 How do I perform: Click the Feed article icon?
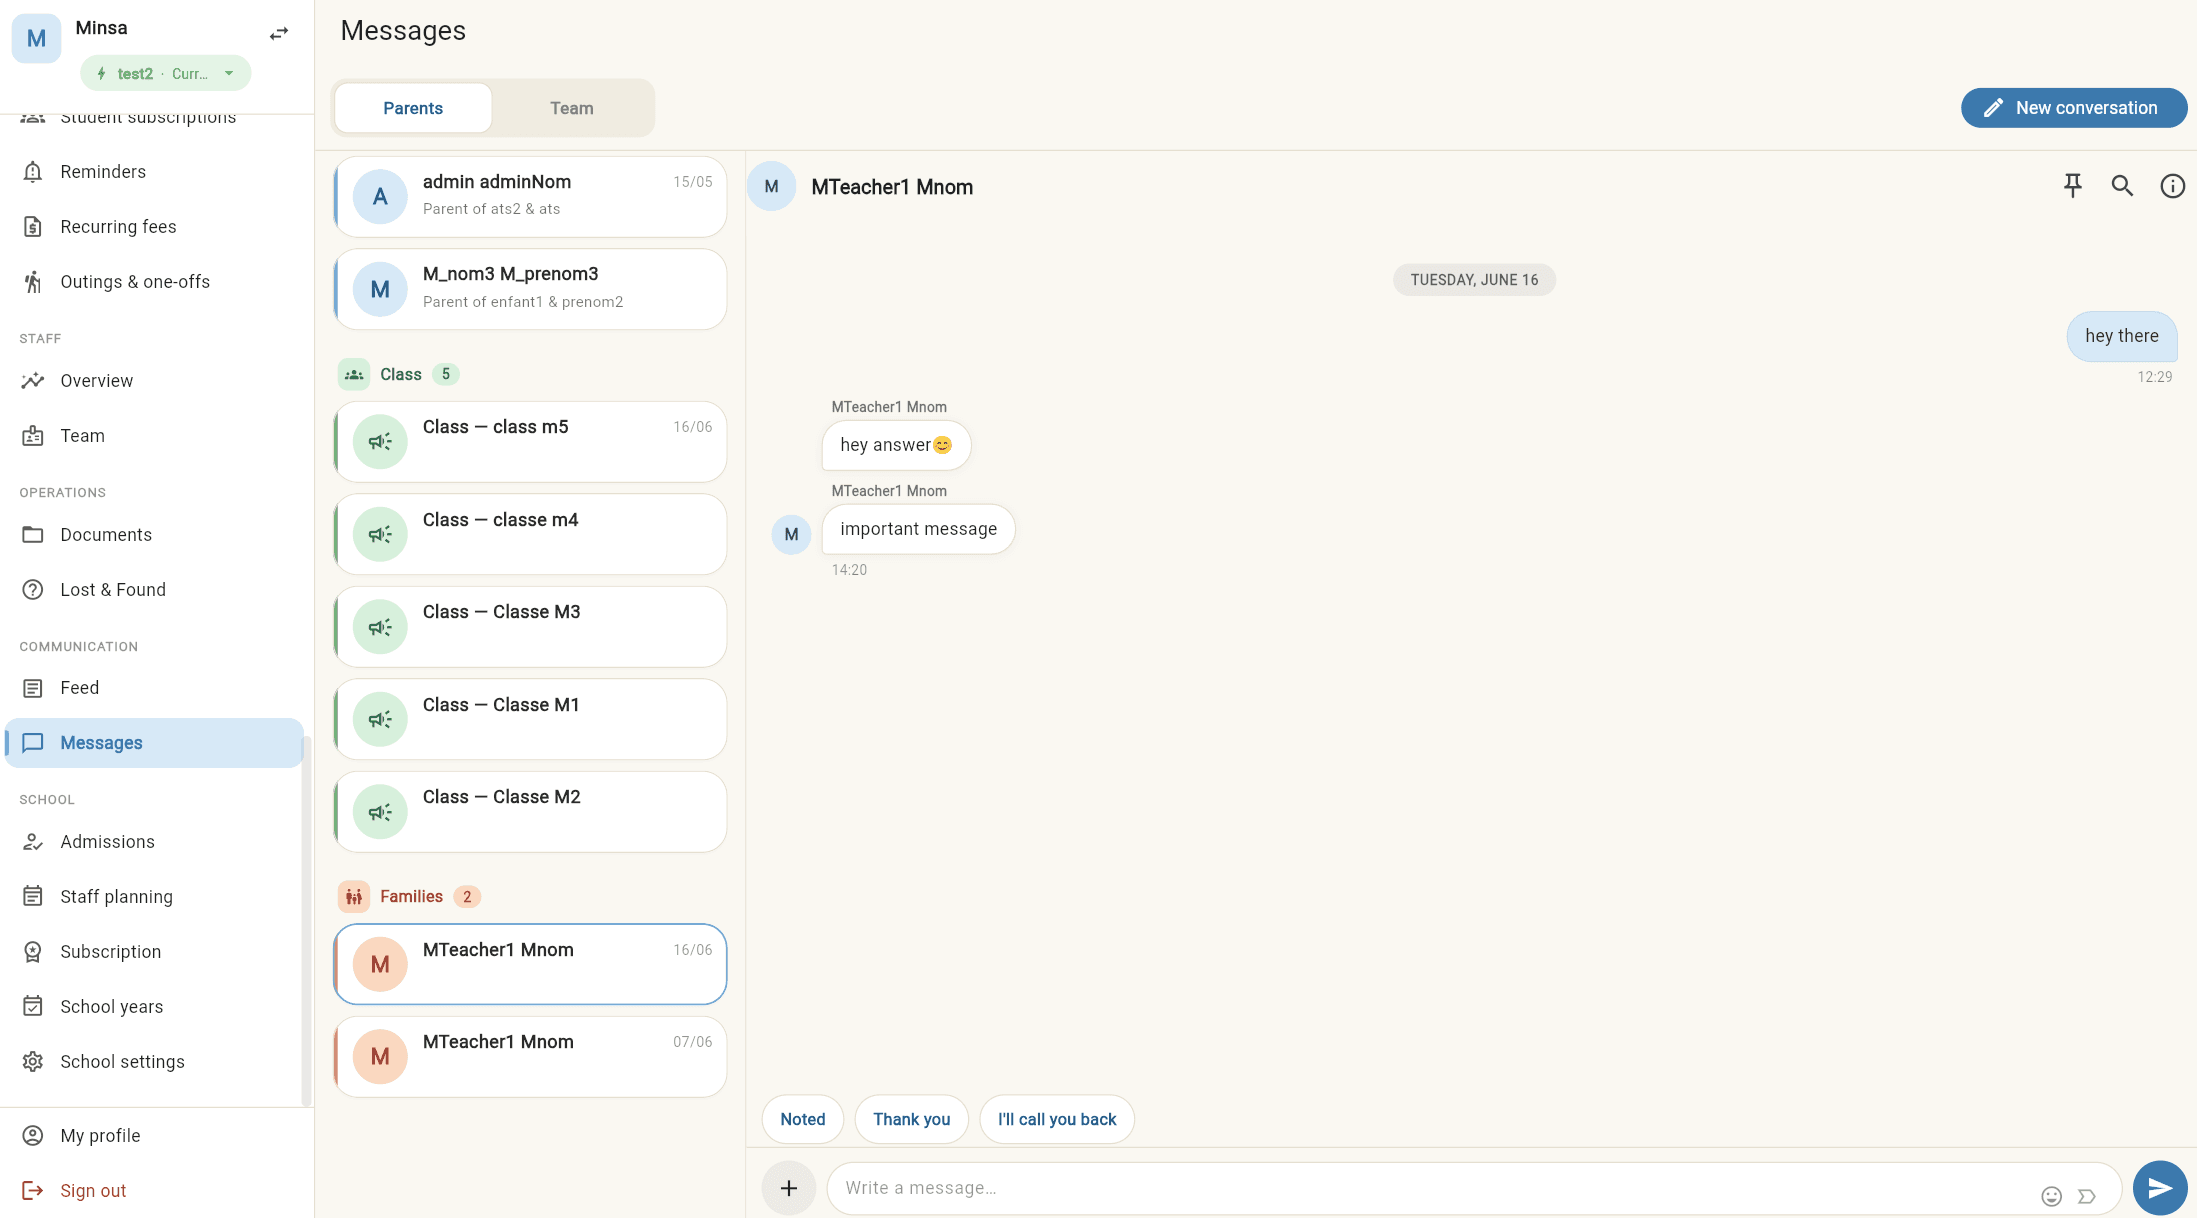[x=33, y=688]
